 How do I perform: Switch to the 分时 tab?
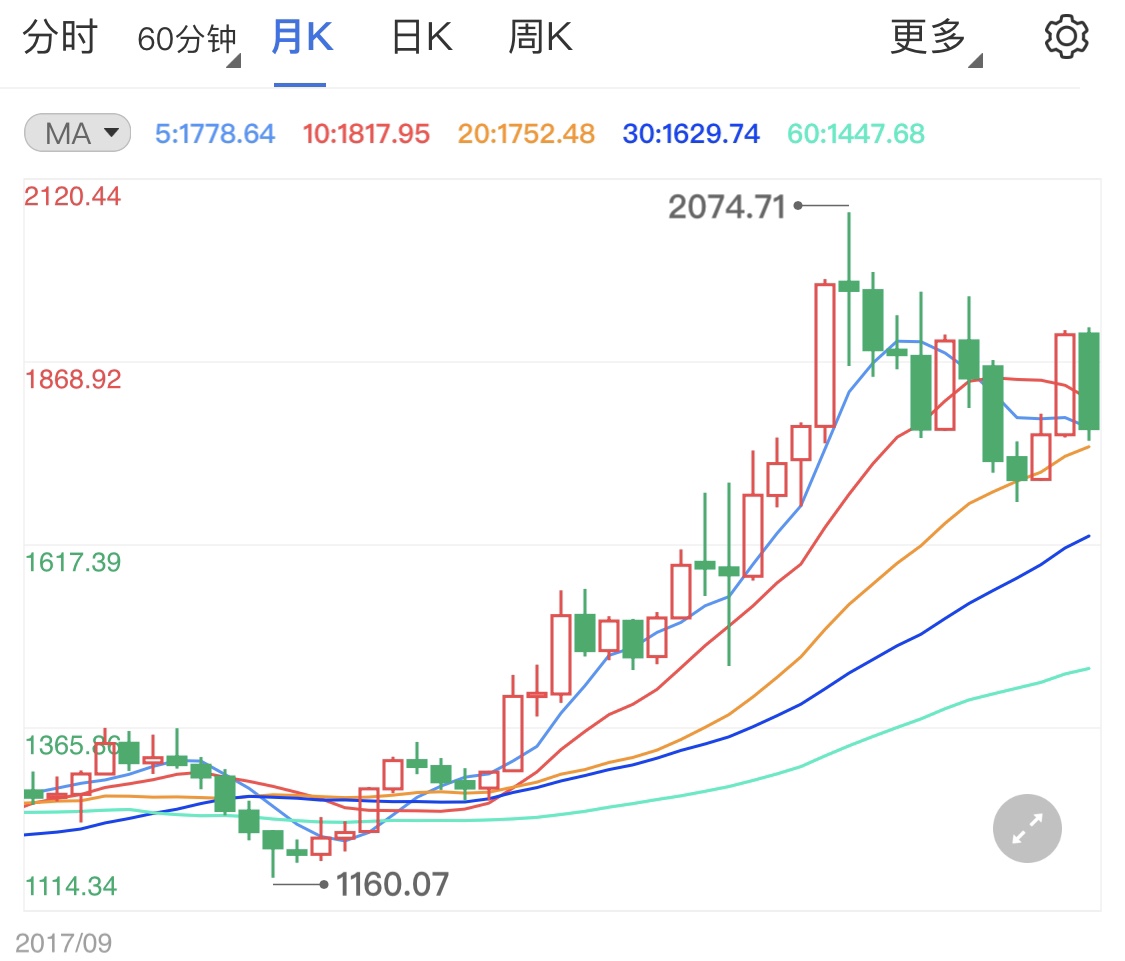[60, 37]
